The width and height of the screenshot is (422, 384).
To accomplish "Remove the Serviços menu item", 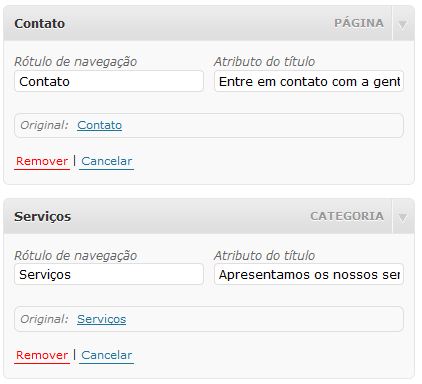I will point(42,355).
